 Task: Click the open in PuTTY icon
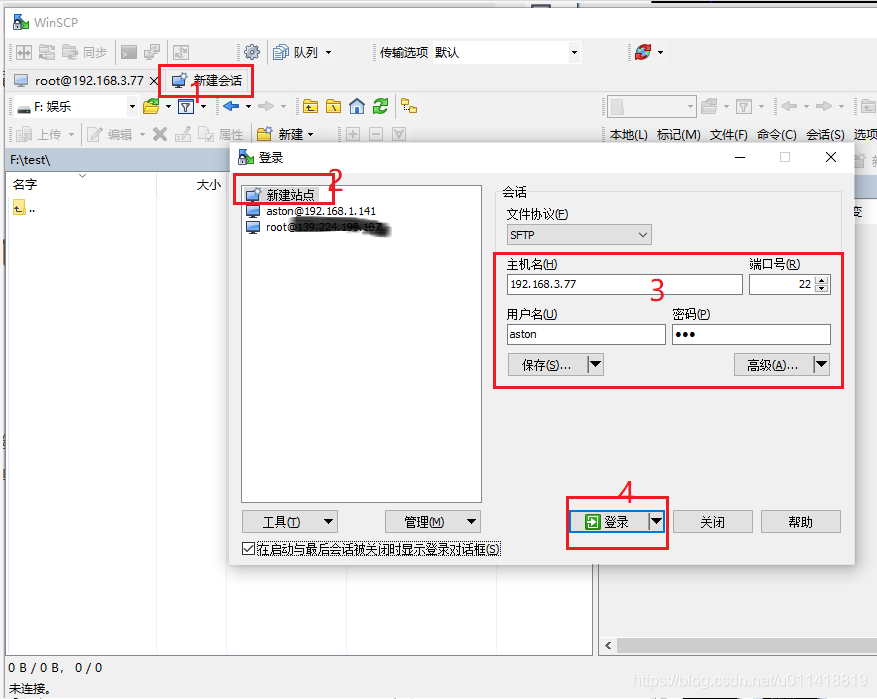[x=152, y=53]
